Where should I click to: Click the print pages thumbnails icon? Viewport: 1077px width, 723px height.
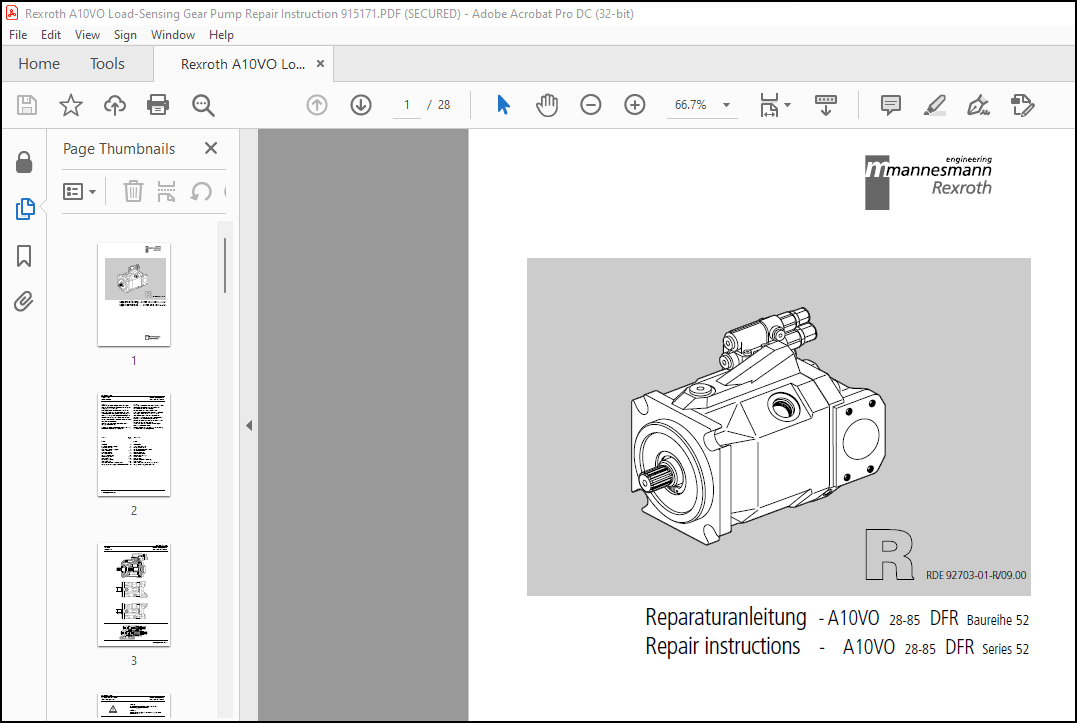click(x=166, y=191)
